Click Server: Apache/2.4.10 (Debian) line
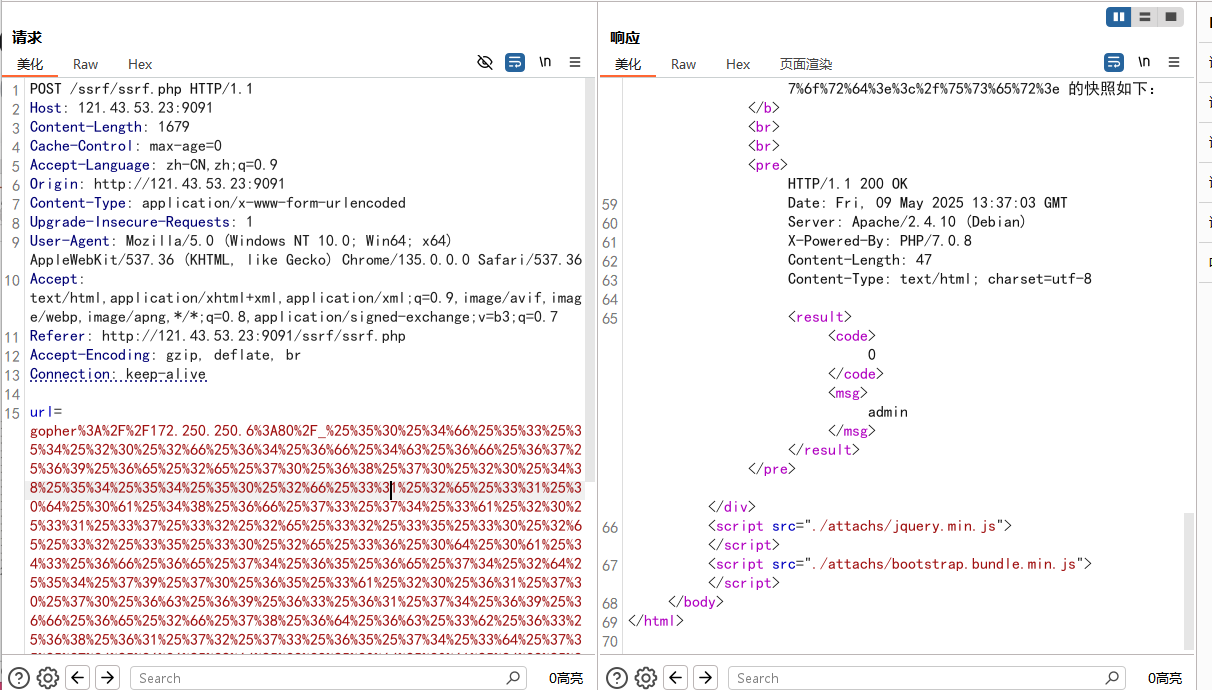The image size is (1212, 690). 907,222
